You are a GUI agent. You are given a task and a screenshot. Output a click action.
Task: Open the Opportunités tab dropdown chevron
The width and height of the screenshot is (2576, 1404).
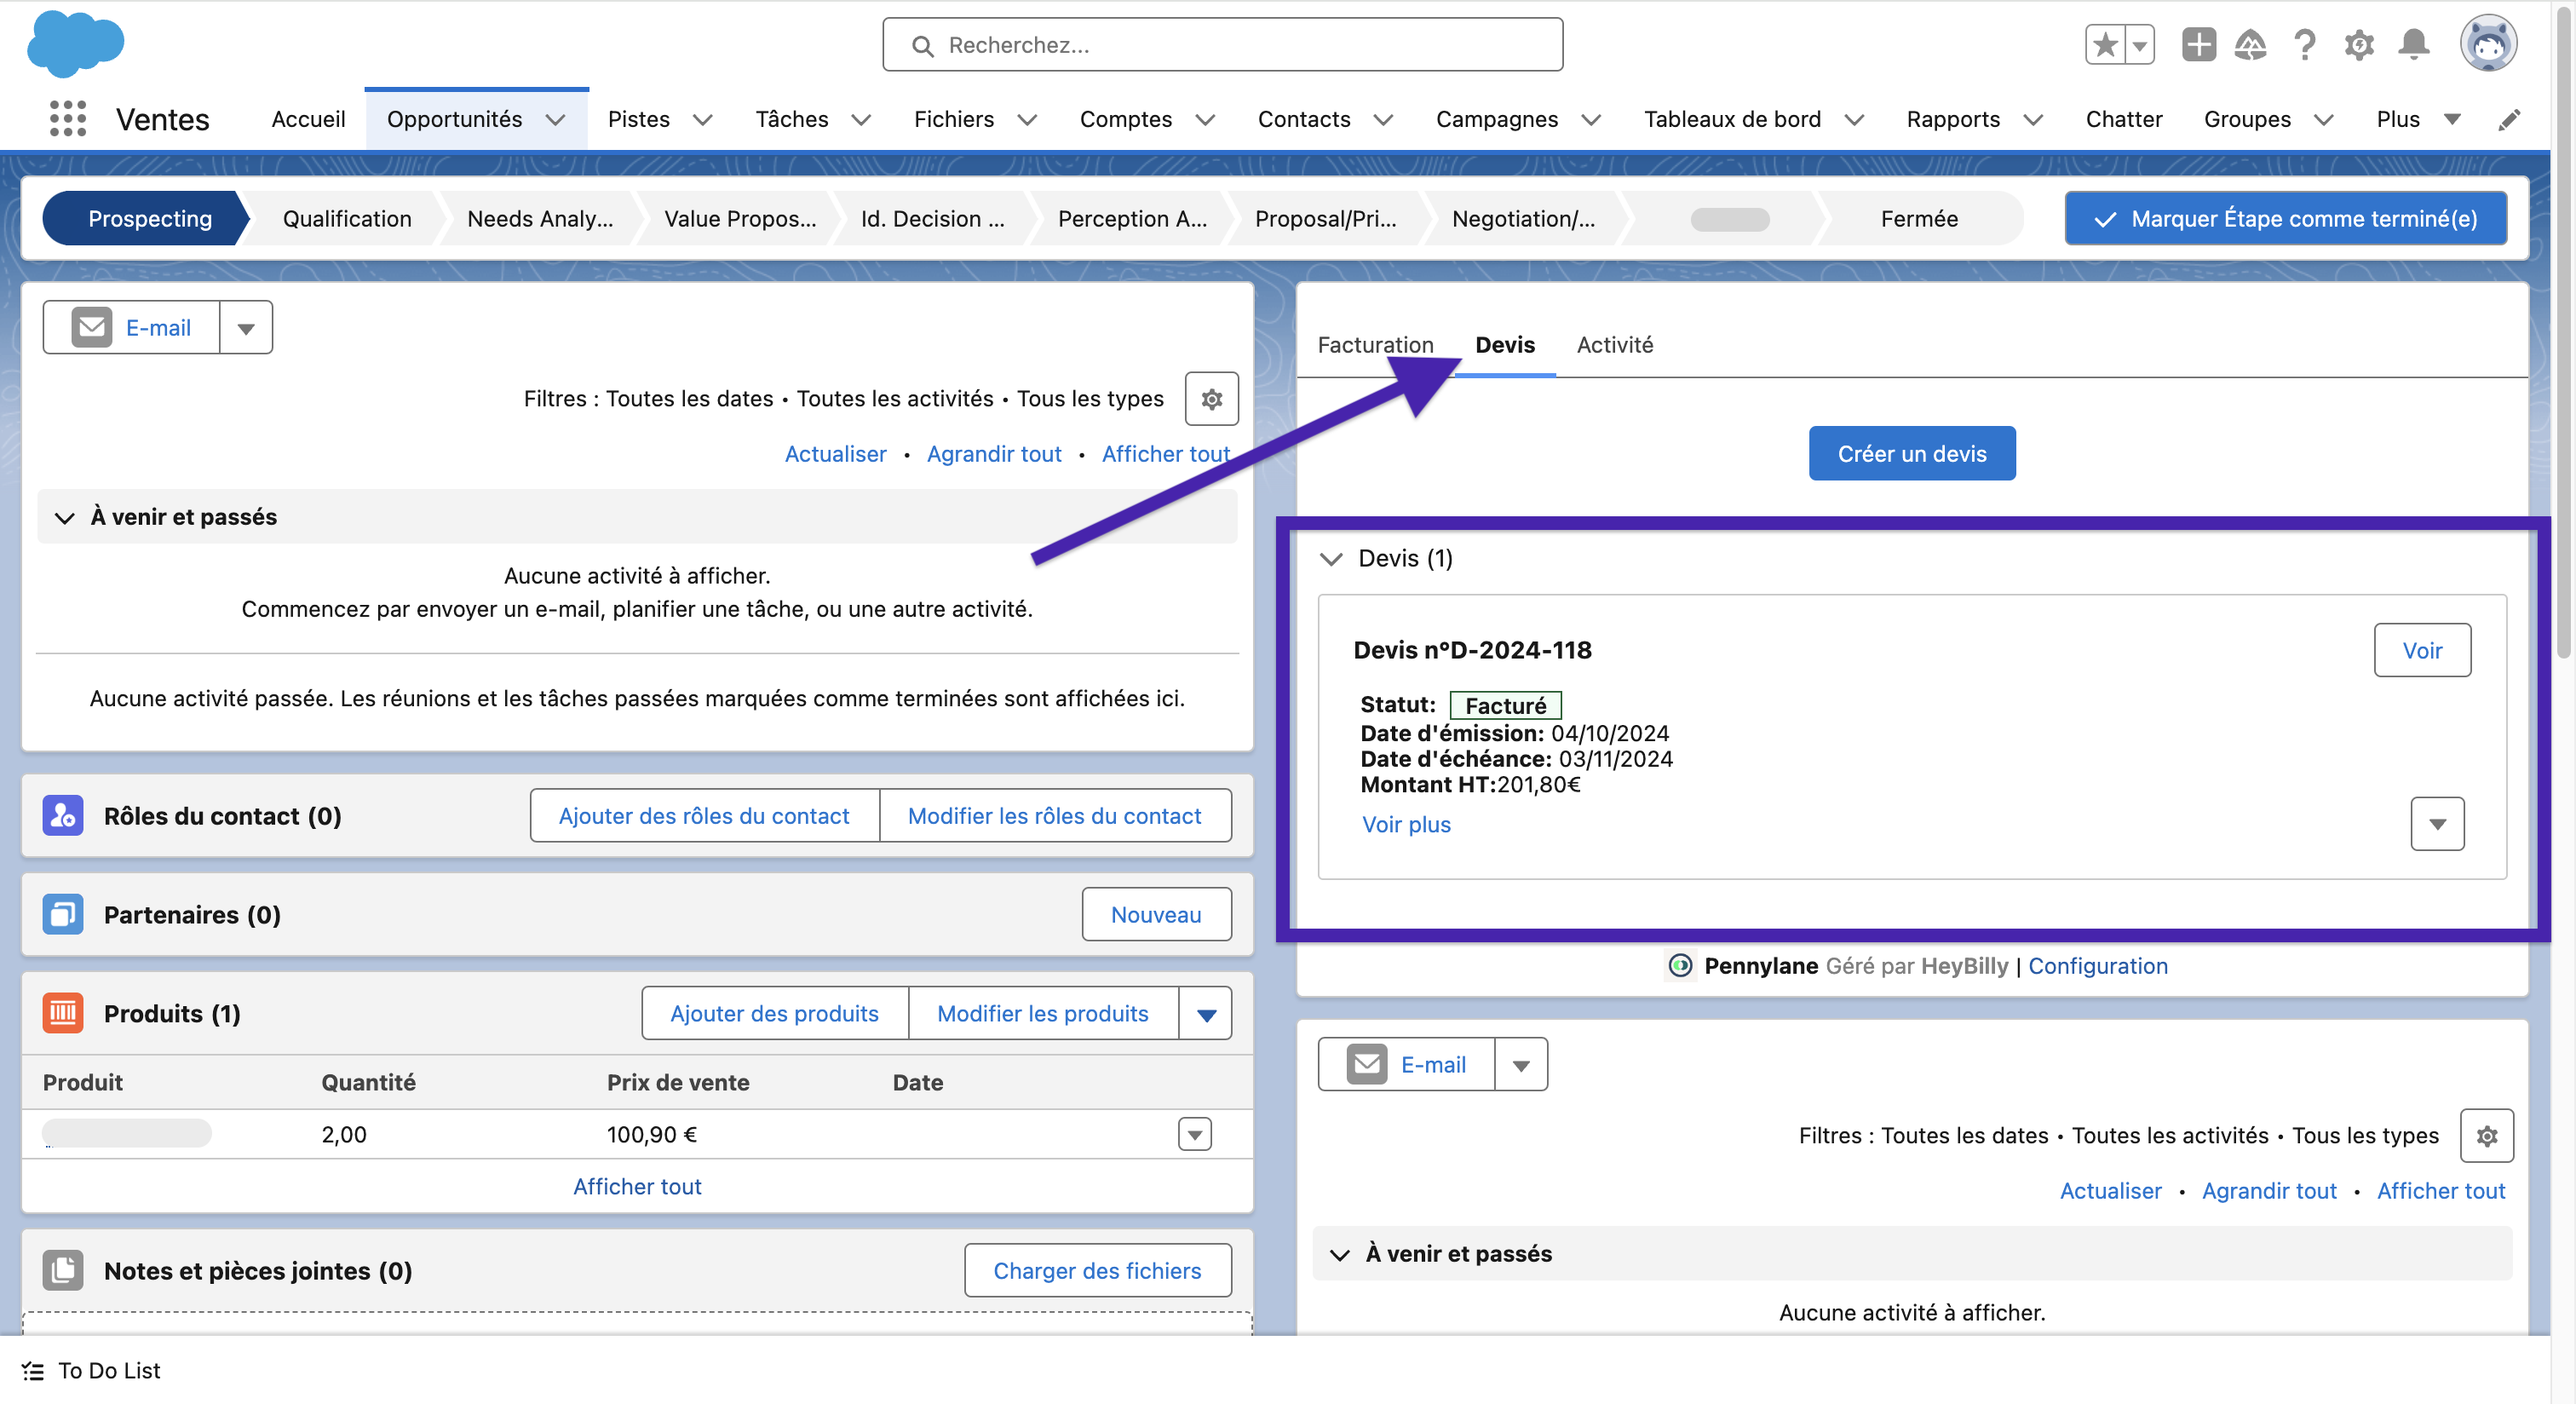tap(555, 120)
